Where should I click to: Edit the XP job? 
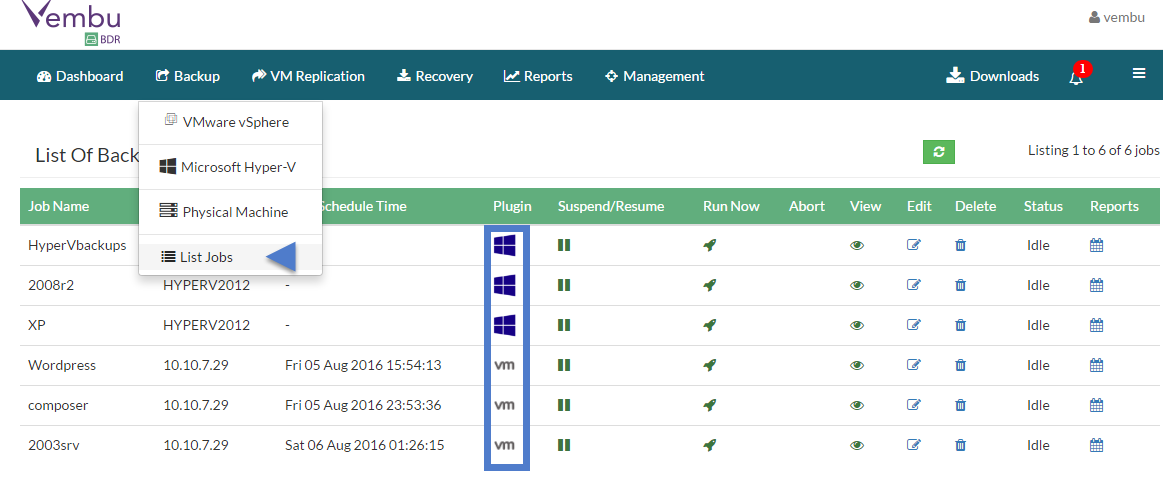914,324
